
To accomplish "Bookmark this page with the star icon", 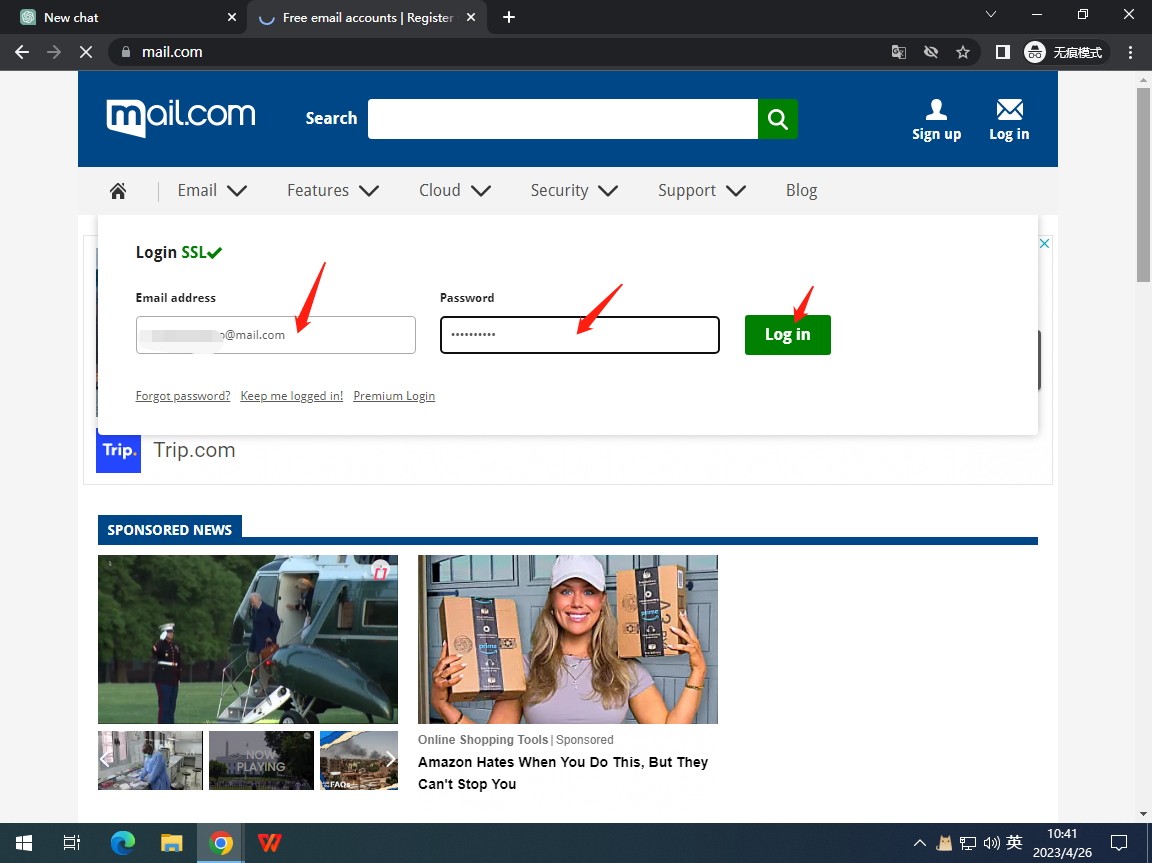I will [963, 52].
